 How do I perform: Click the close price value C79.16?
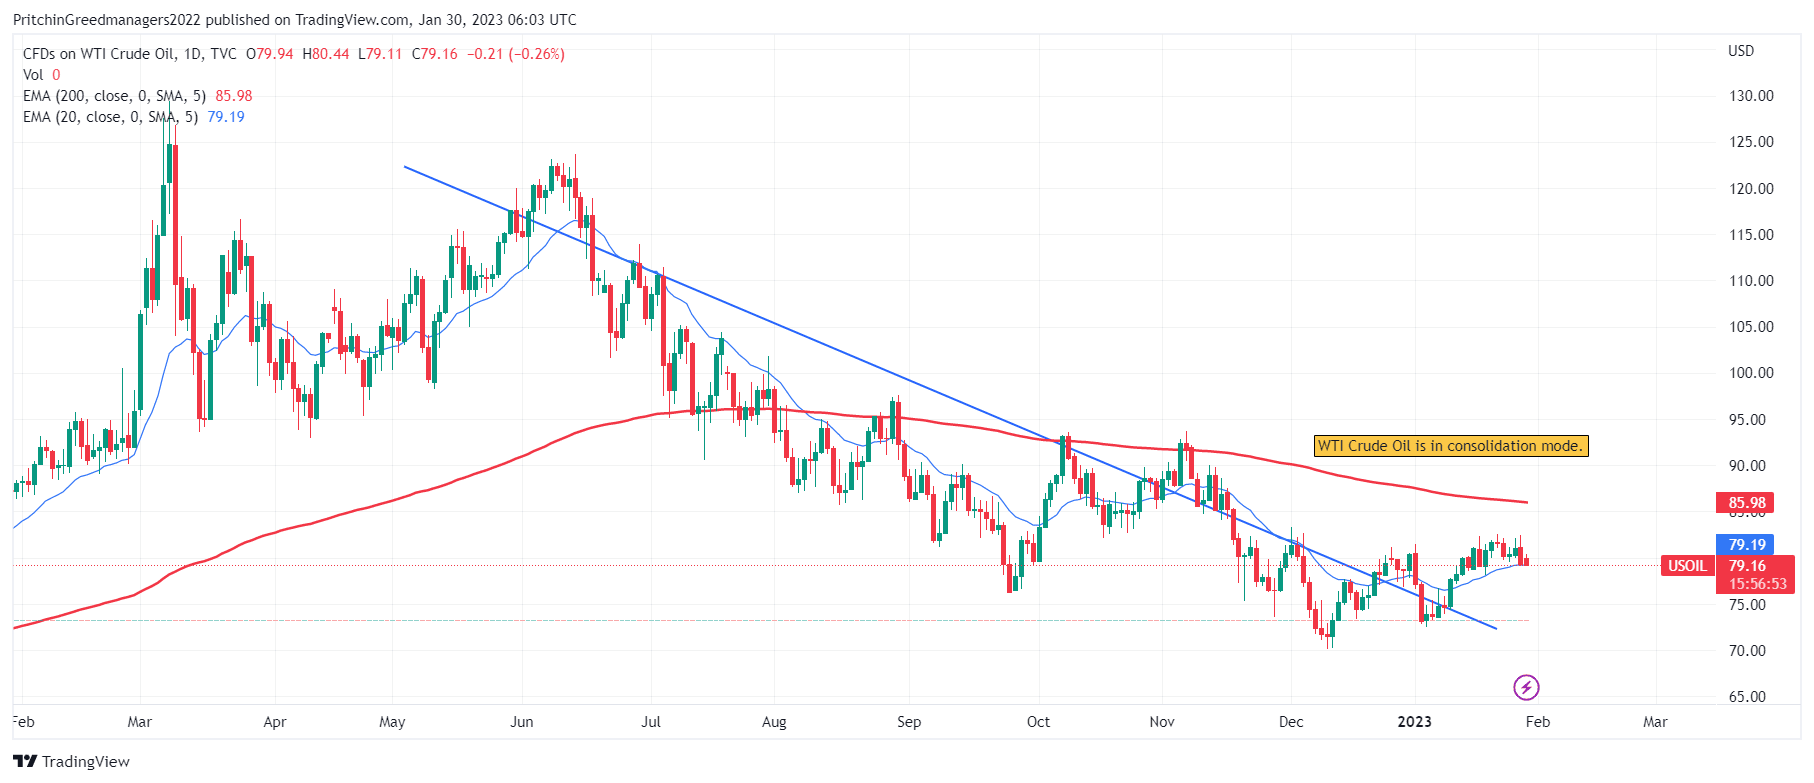pyautogui.click(x=435, y=54)
